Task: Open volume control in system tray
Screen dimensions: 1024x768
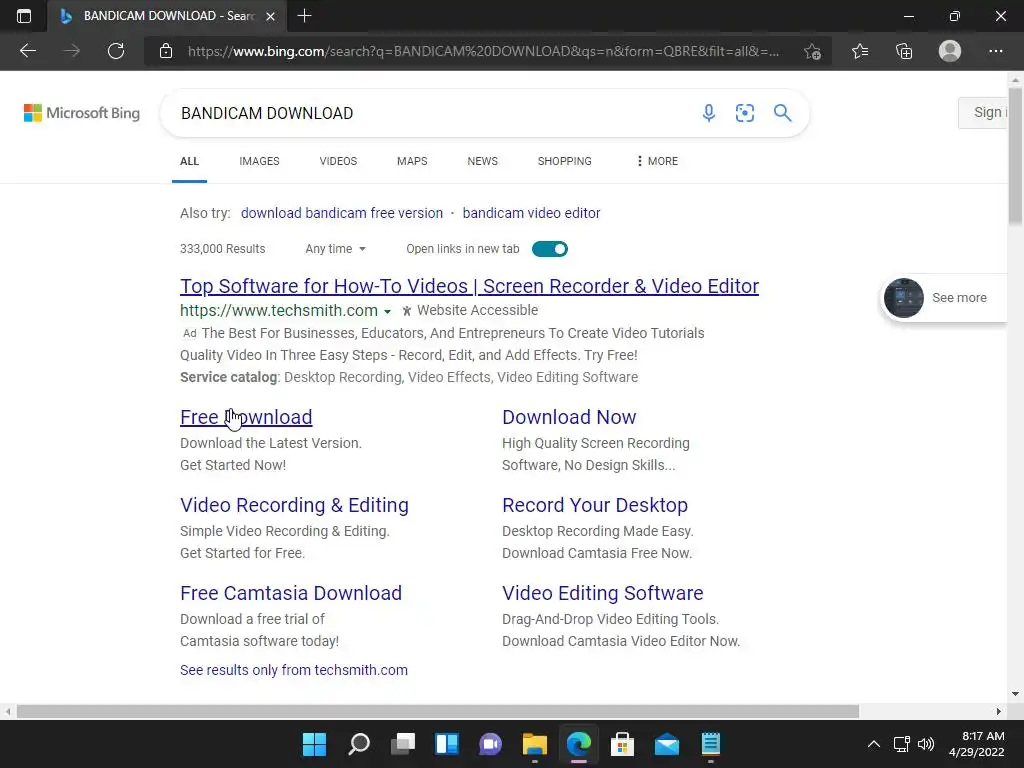Action: click(926, 744)
